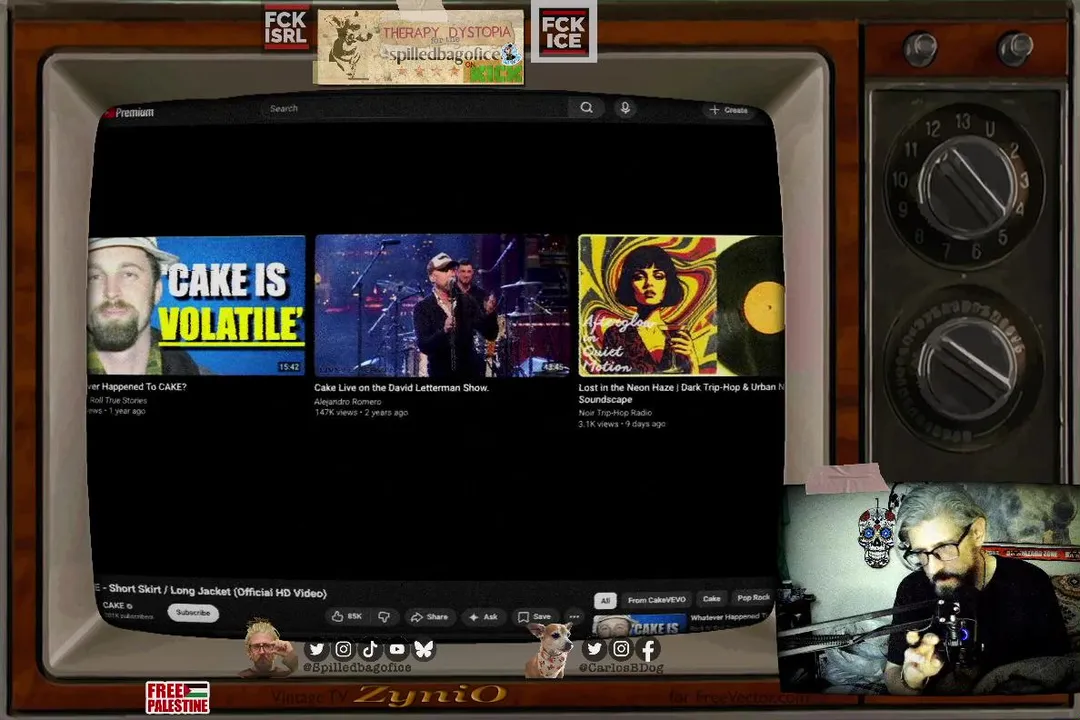
Task: Save the video with Save button
Action: [x=534, y=617]
